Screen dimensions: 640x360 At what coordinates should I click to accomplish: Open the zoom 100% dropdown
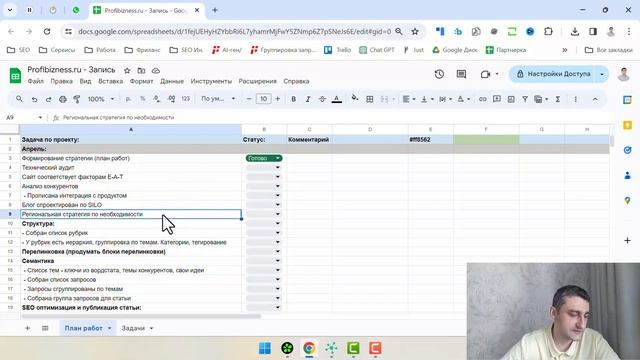[101, 99]
